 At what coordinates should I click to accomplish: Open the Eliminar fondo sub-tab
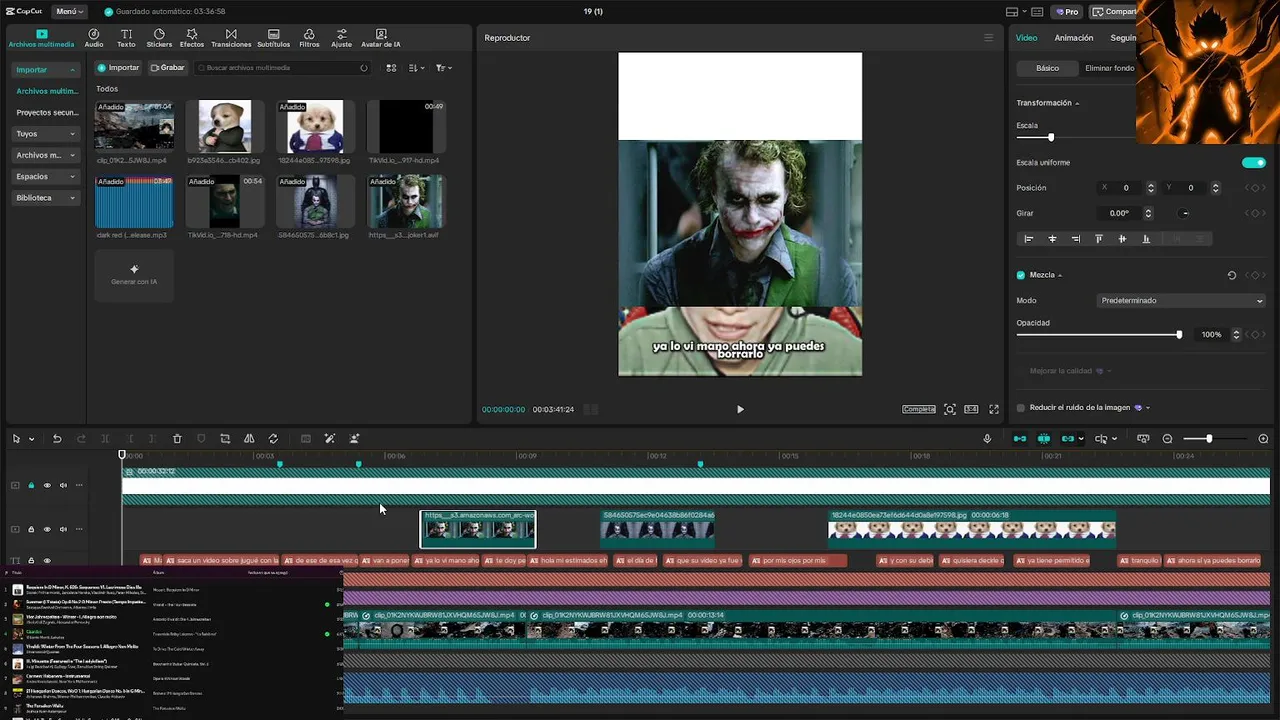pyautogui.click(x=1109, y=69)
